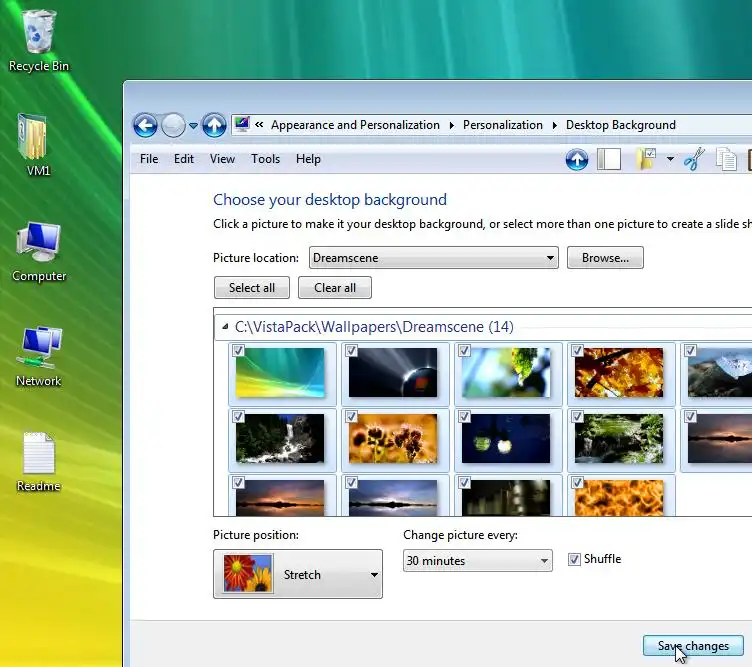Open the Edit menu
Viewport: 752px width, 667px height.
(x=184, y=159)
